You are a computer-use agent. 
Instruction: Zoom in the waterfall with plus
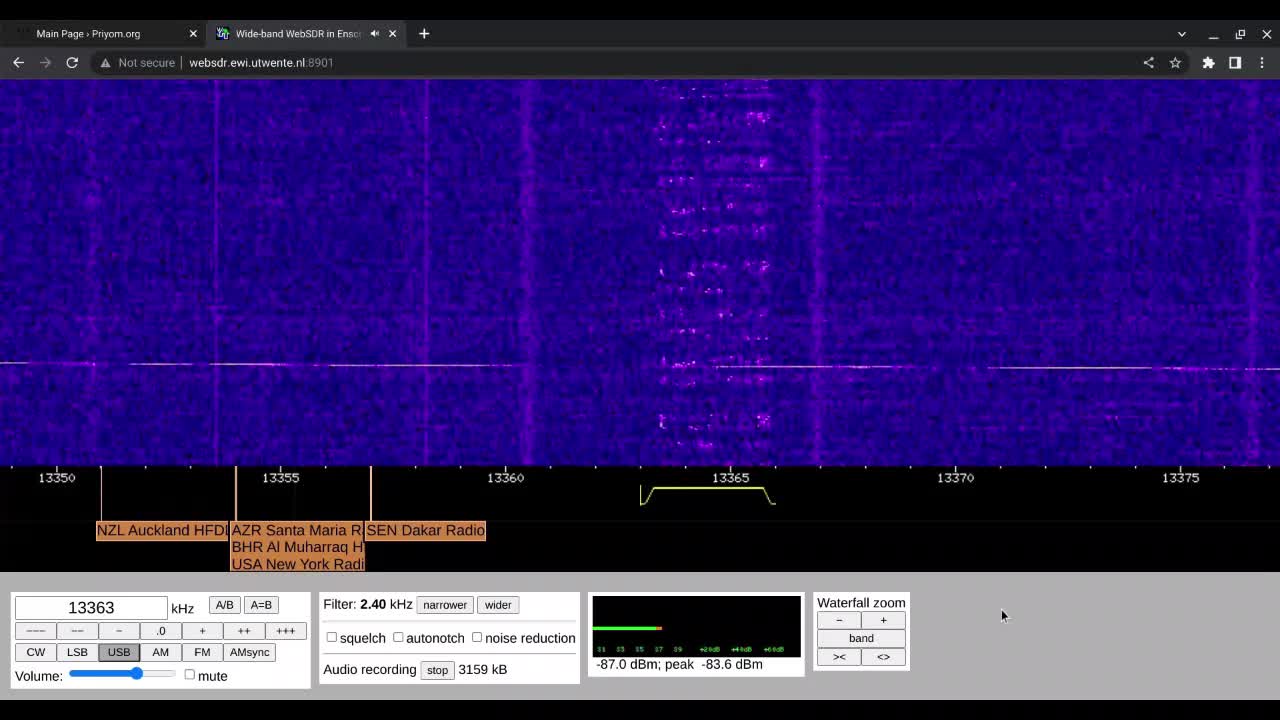pos(883,620)
